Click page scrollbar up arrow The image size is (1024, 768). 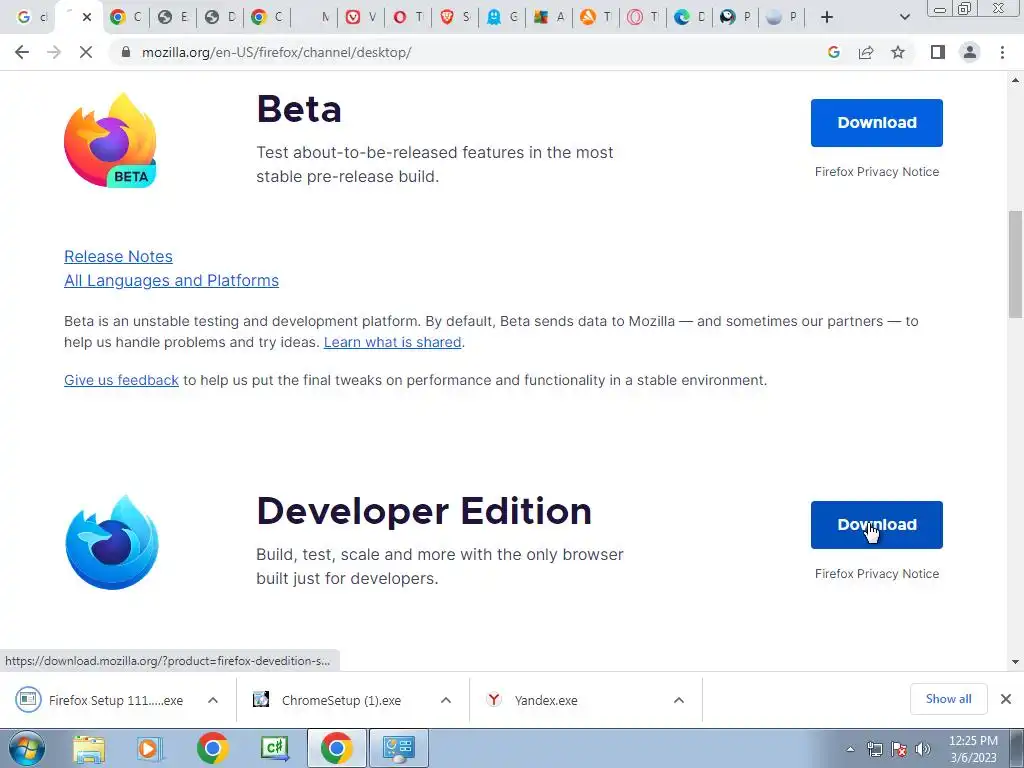click(1015, 80)
